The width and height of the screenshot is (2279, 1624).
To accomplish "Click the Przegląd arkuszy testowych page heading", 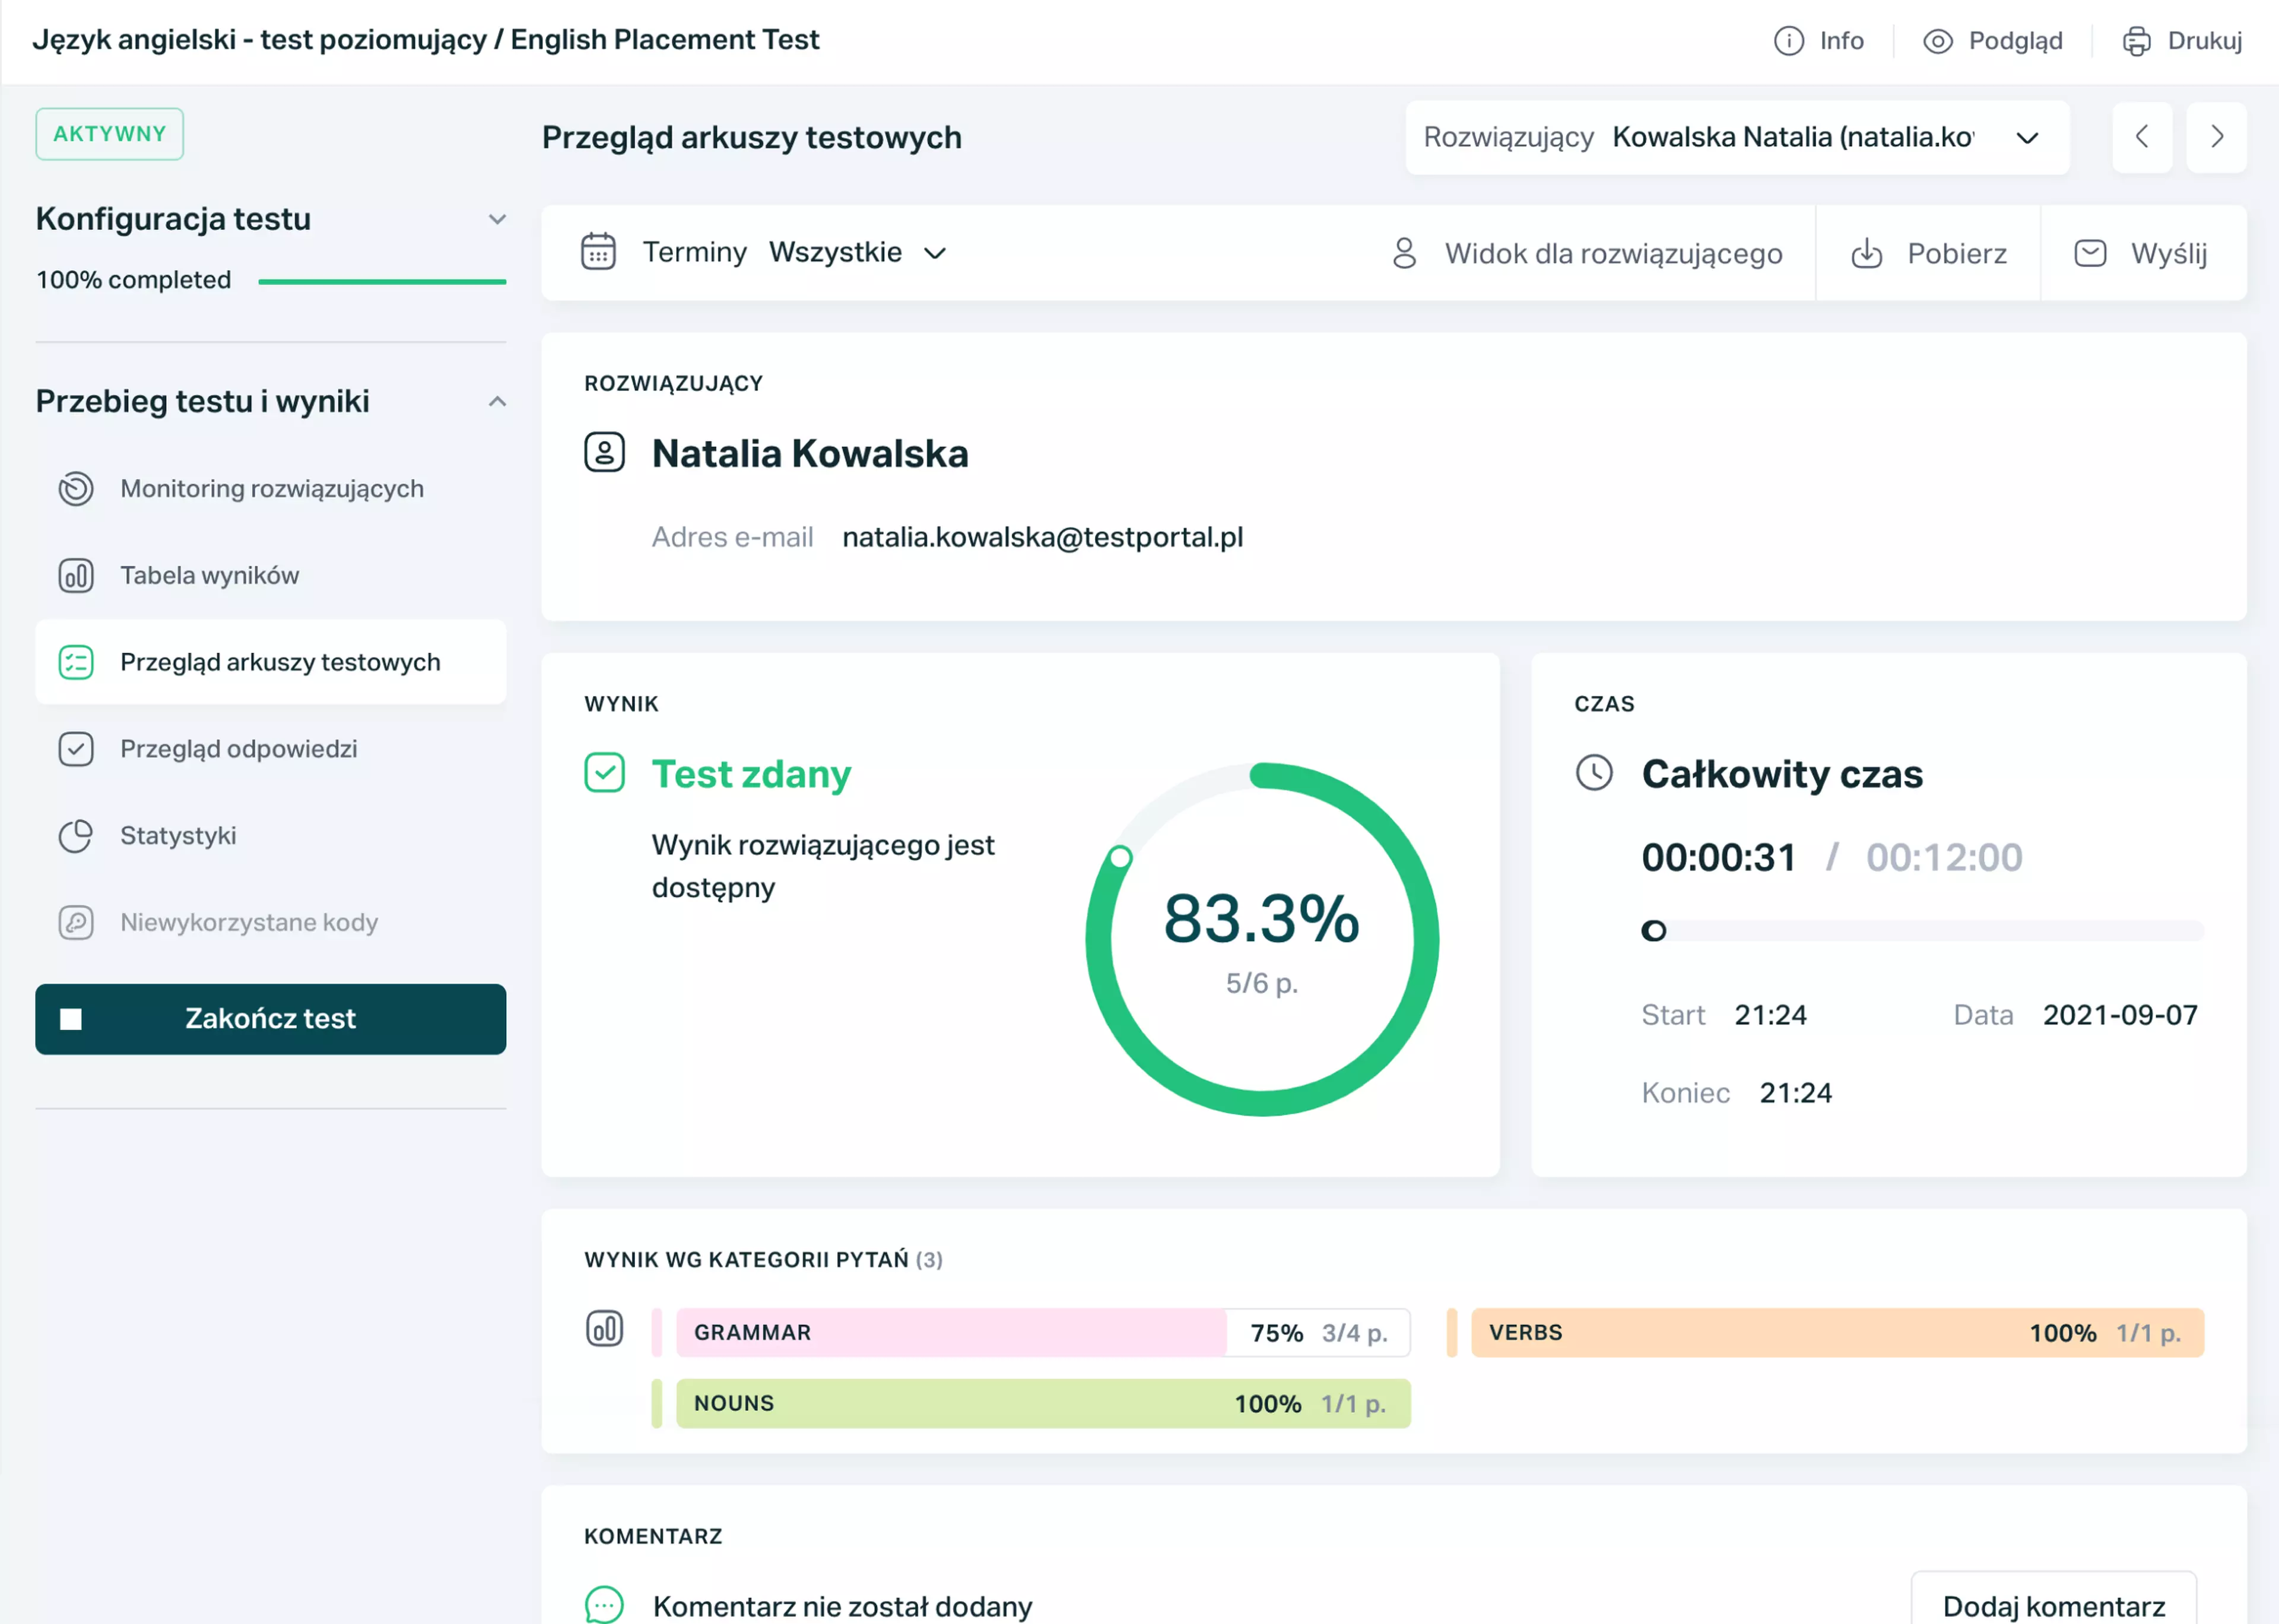I will coord(752,138).
